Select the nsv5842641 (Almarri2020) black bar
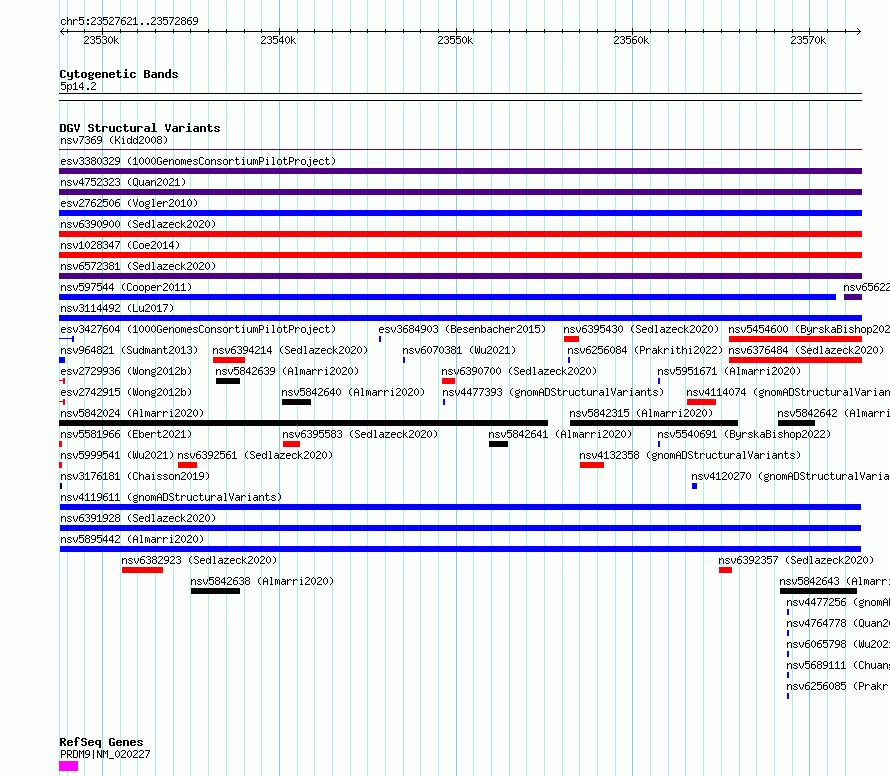890x776 pixels. (x=498, y=444)
